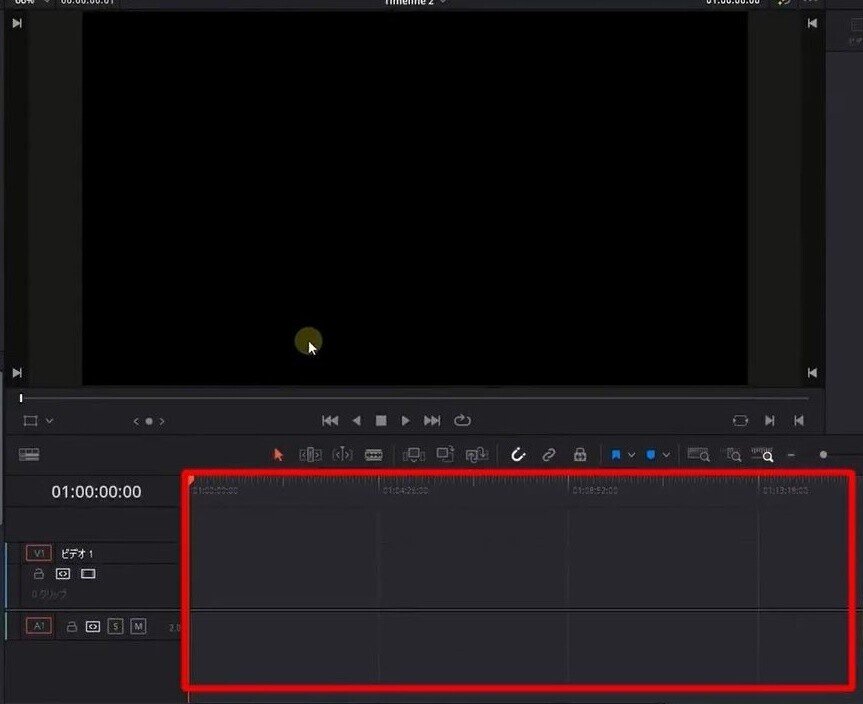Toggle loop playback icon
This screenshot has width=863, height=704.
(x=462, y=421)
